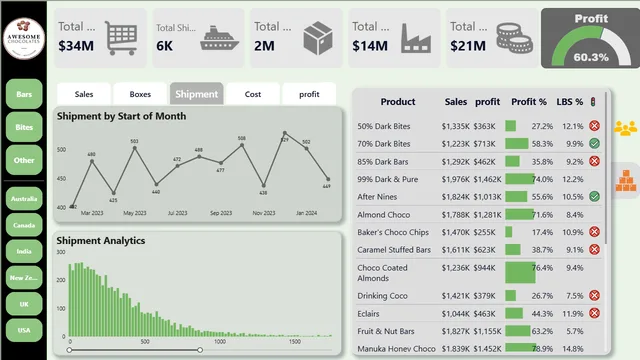640x360 pixels.
Task: Switch to the Cost tab
Action: point(253,94)
